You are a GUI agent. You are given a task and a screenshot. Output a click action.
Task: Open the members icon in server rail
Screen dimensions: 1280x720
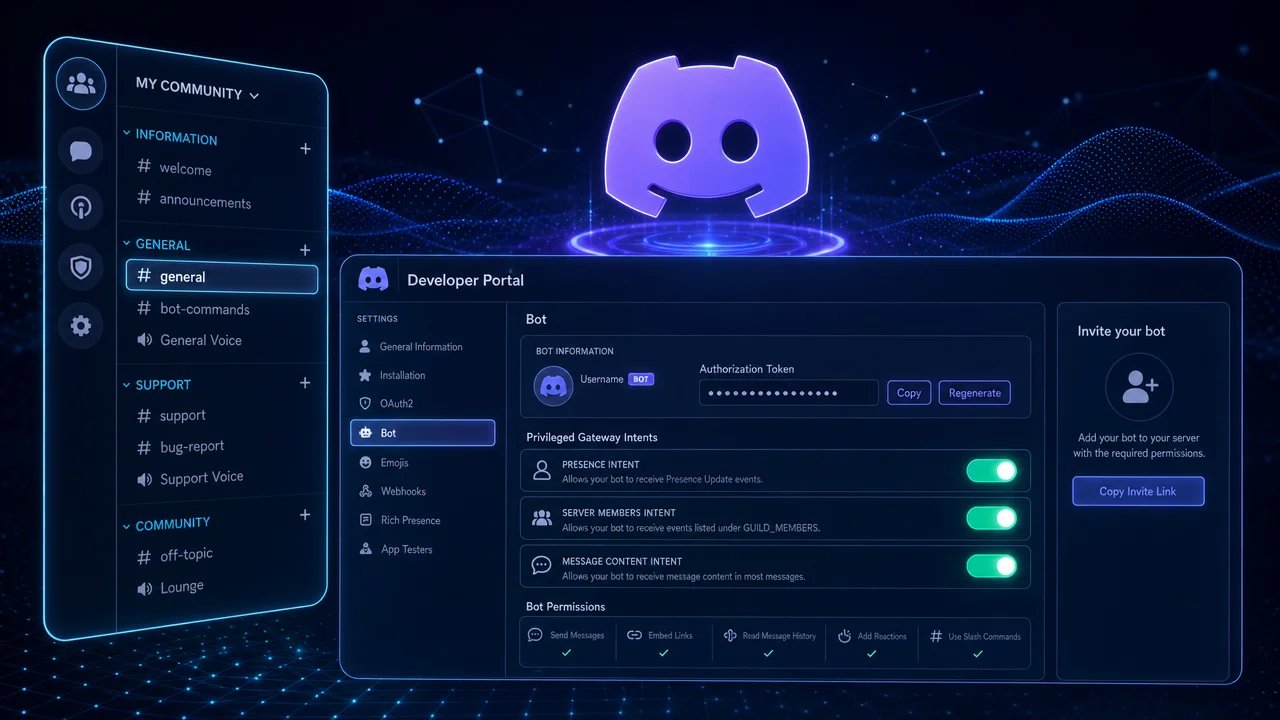tap(80, 84)
